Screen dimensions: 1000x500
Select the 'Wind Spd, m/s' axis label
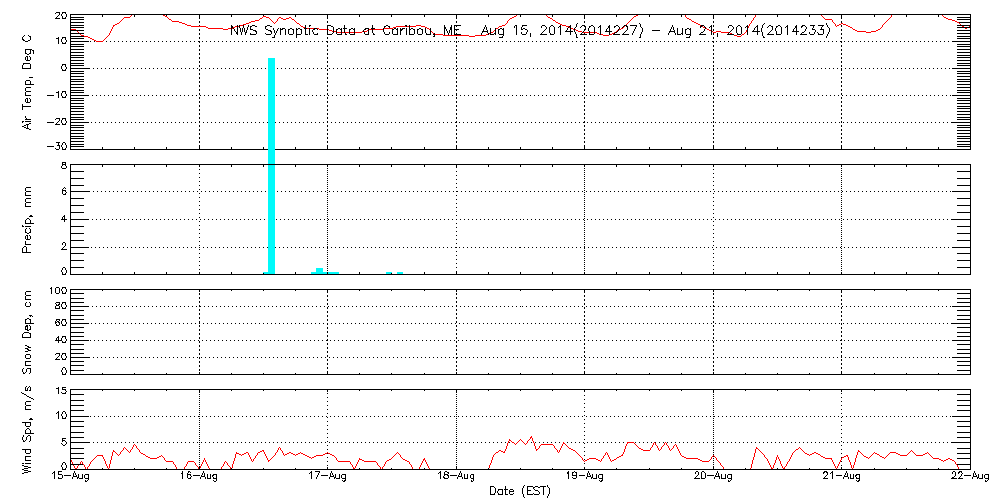pyautogui.click(x=28, y=429)
